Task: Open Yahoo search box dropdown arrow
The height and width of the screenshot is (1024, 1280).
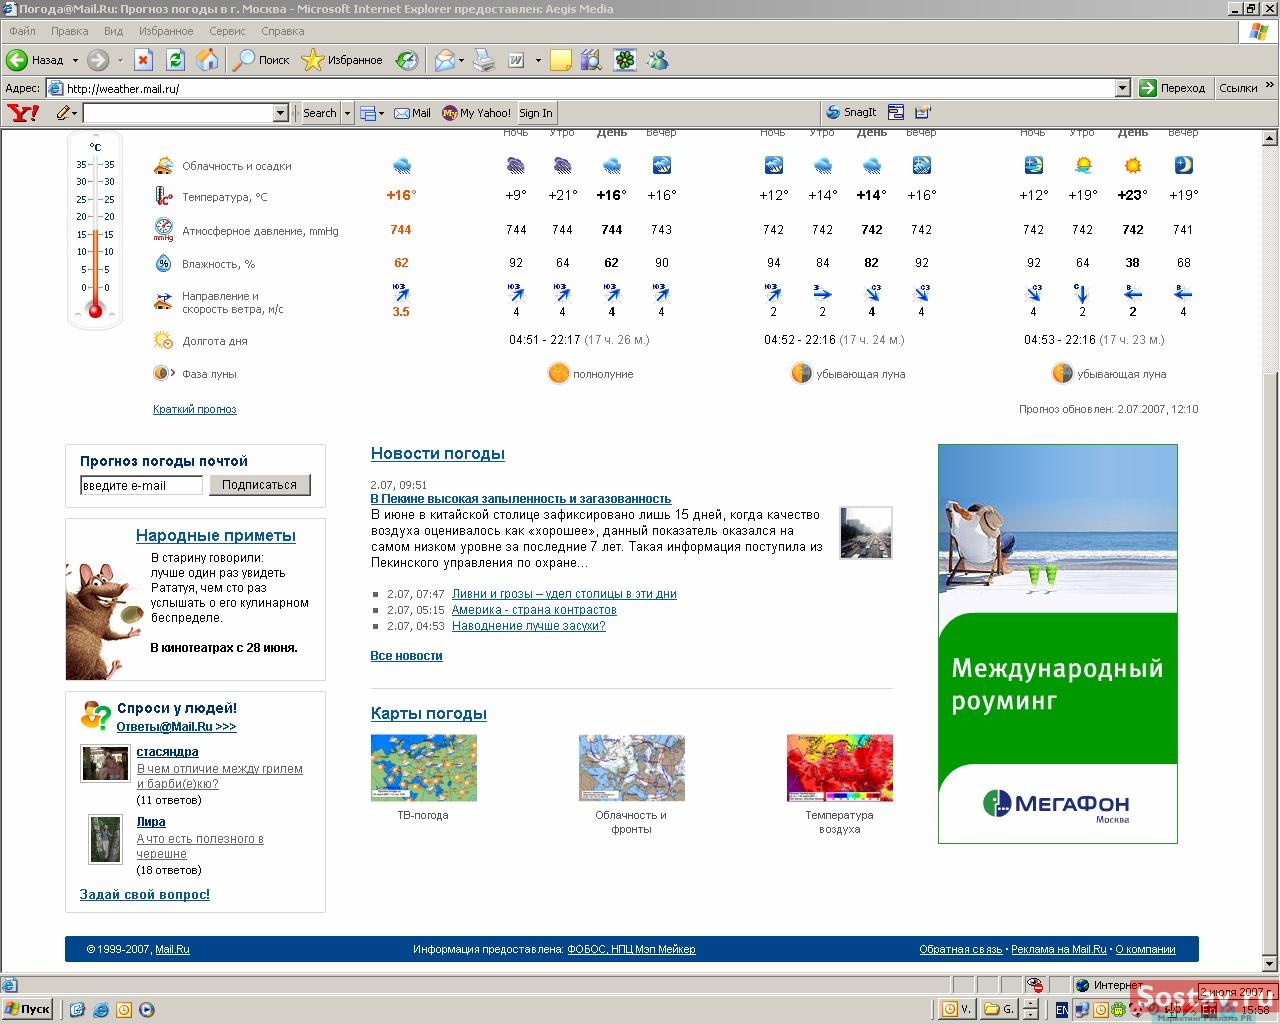Action: [280, 113]
